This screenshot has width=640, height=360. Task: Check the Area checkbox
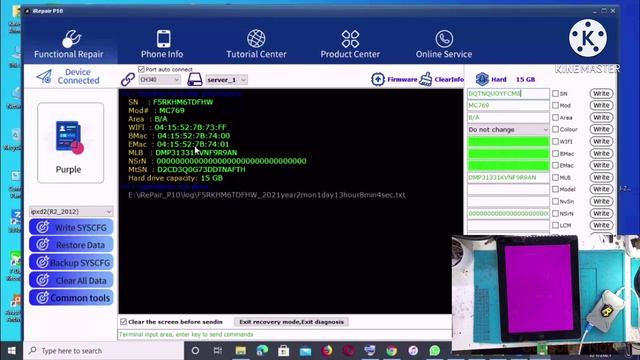(555, 118)
